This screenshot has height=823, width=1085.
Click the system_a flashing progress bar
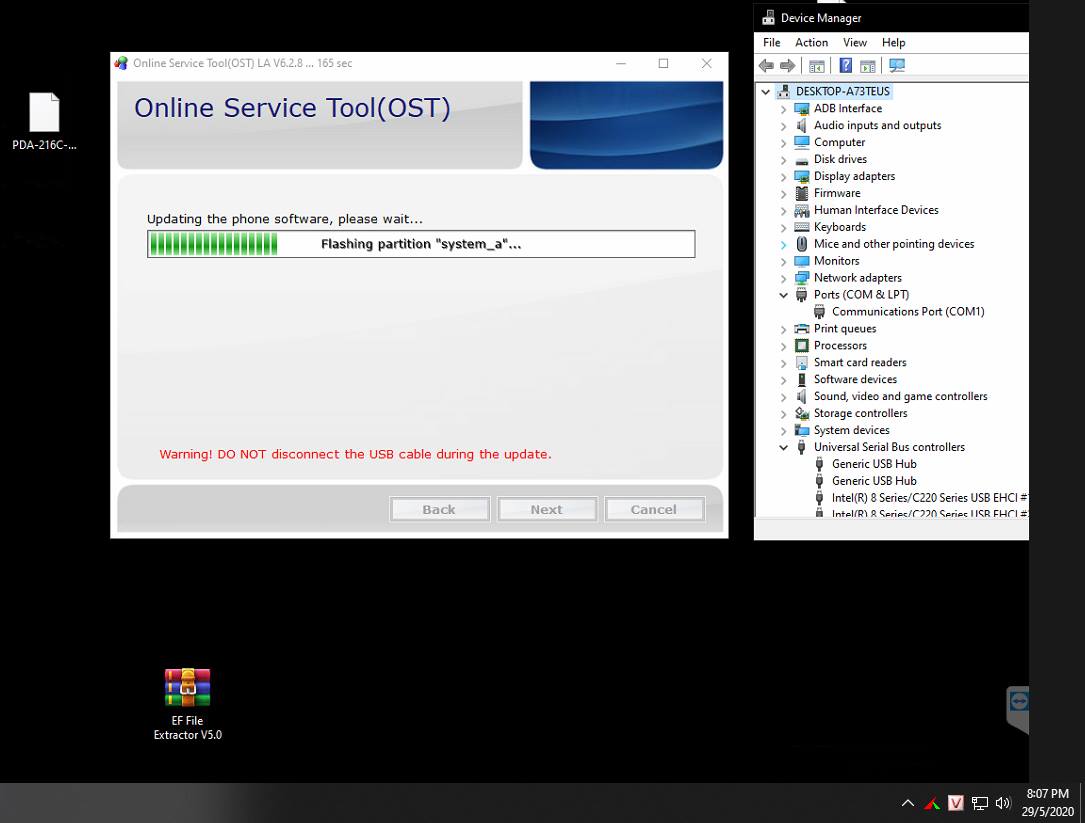pyautogui.click(x=421, y=244)
